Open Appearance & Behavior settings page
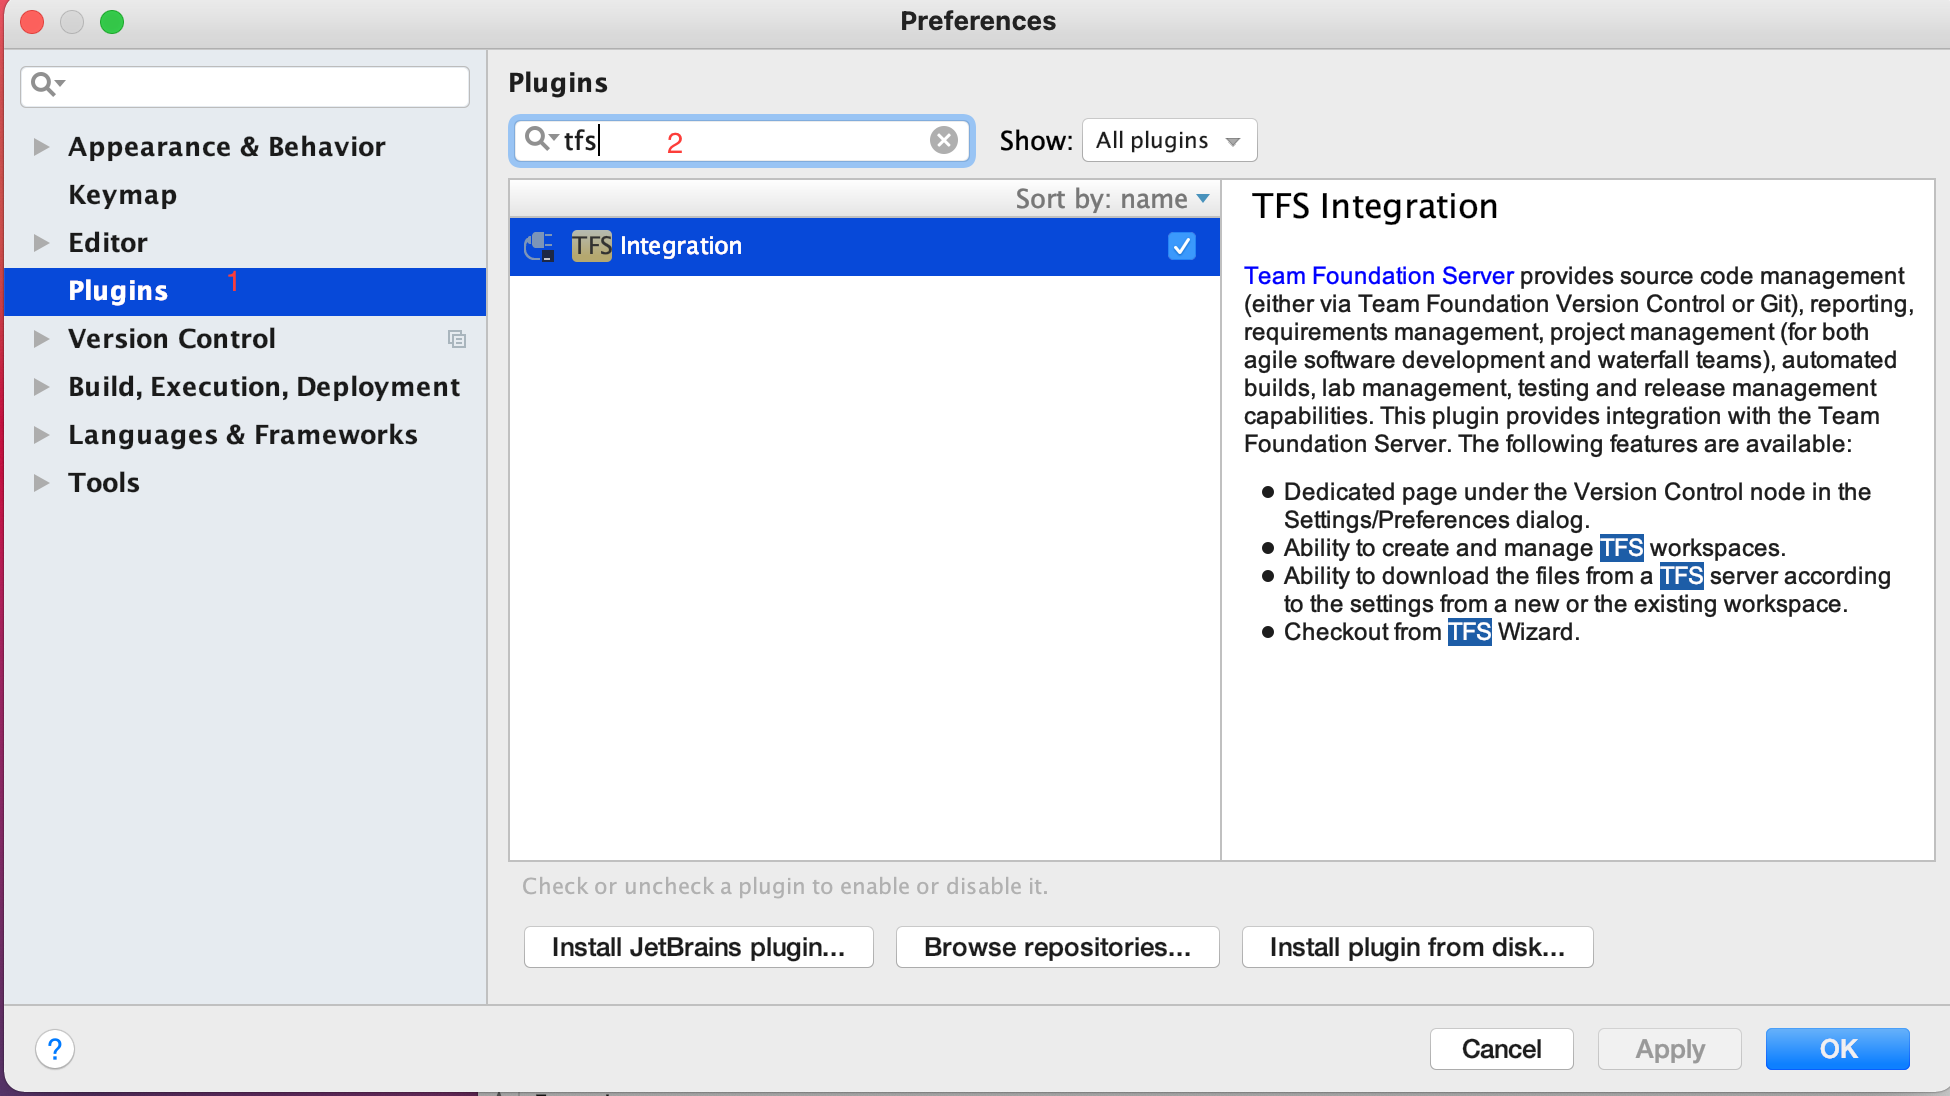Screen dimensions: 1950x1096 [227, 147]
